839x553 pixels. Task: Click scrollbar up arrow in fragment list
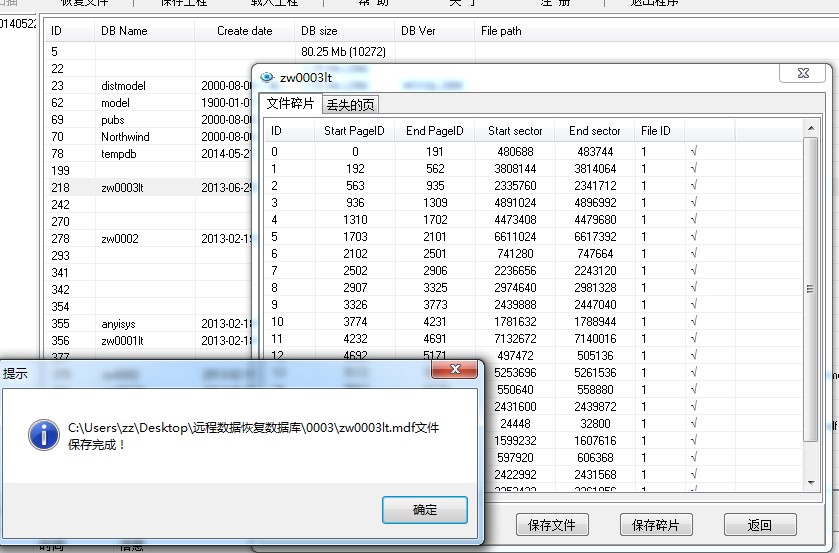811,128
